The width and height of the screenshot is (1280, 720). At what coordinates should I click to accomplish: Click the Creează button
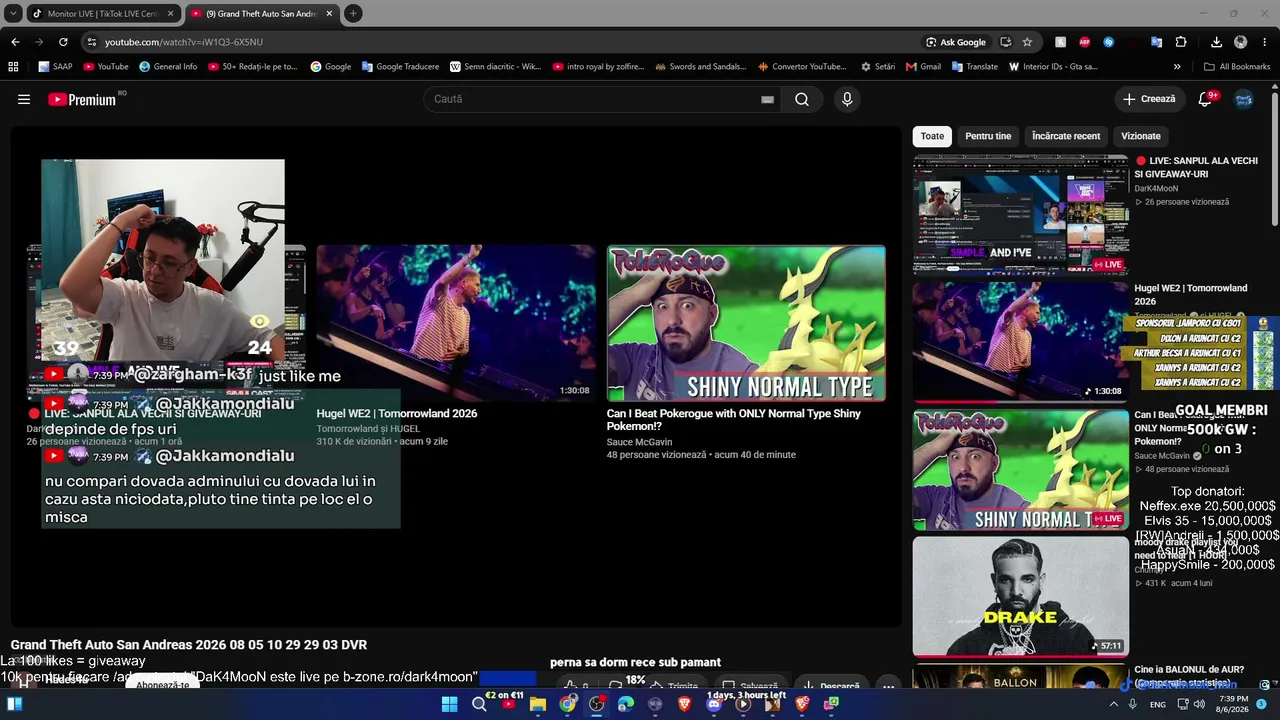(1149, 99)
